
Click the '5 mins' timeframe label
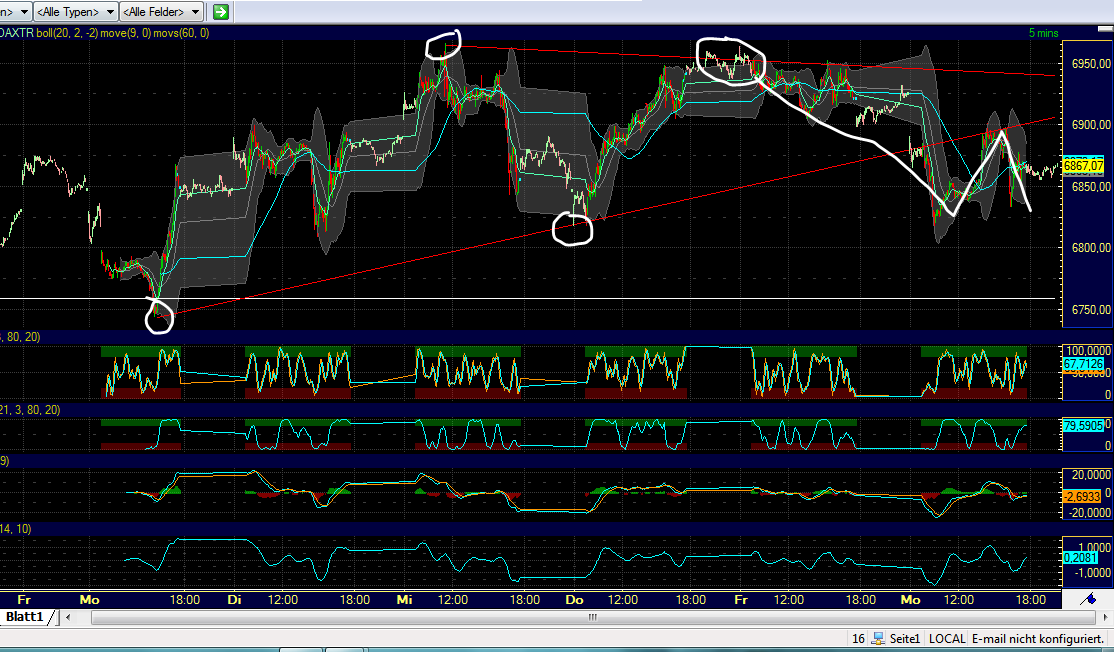coord(1043,33)
